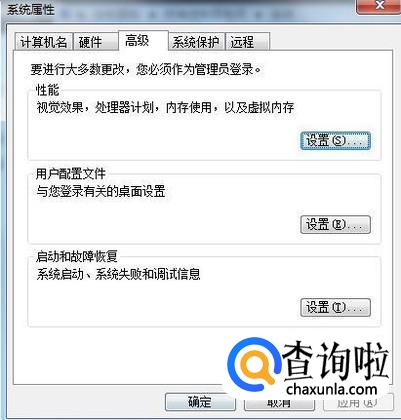Go to the 系统保护 tab
This screenshot has width=401, height=420.
[x=196, y=42]
